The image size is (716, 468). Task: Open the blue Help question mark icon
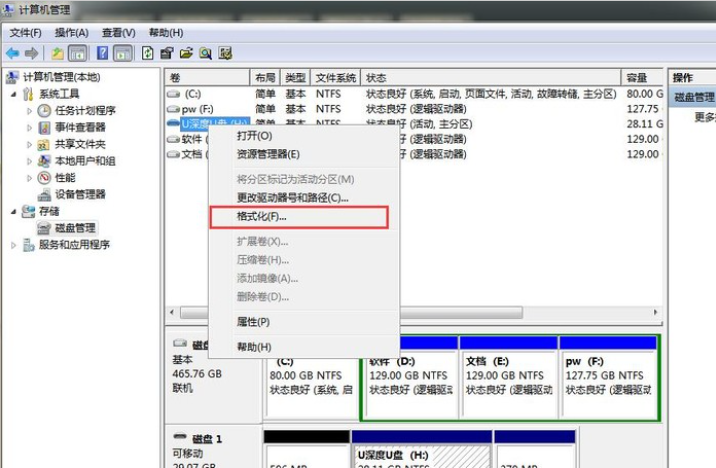tap(103, 53)
